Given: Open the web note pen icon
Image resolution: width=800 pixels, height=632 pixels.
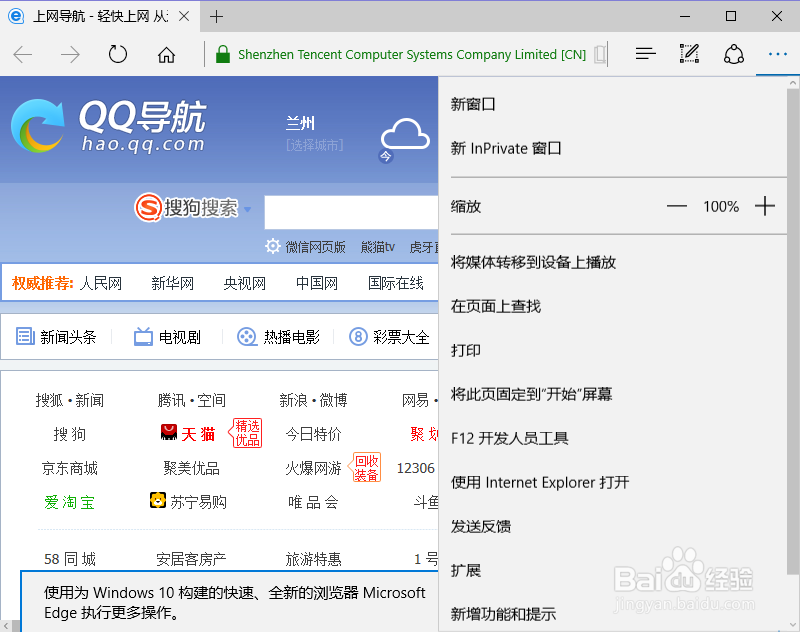Looking at the screenshot, I should click(x=689, y=54).
